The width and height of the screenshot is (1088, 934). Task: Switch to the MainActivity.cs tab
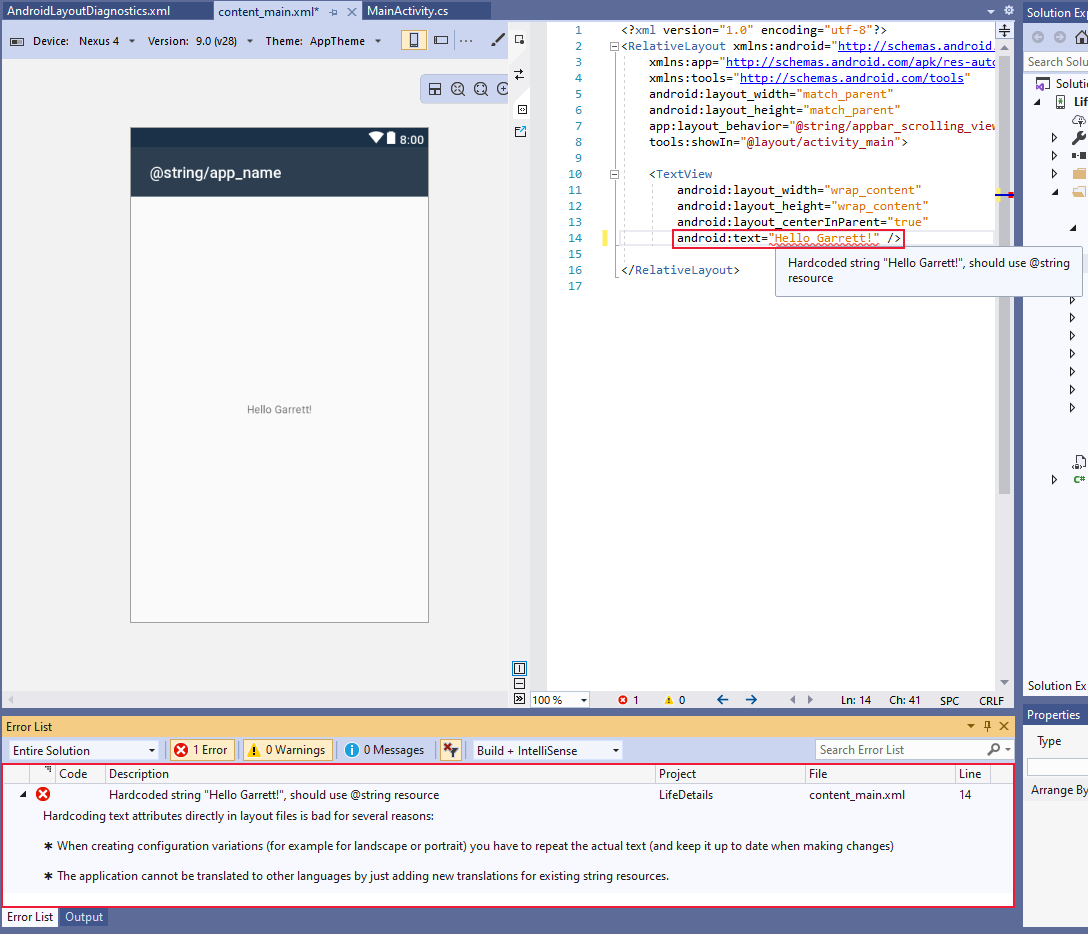pyautogui.click(x=407, y=12)
